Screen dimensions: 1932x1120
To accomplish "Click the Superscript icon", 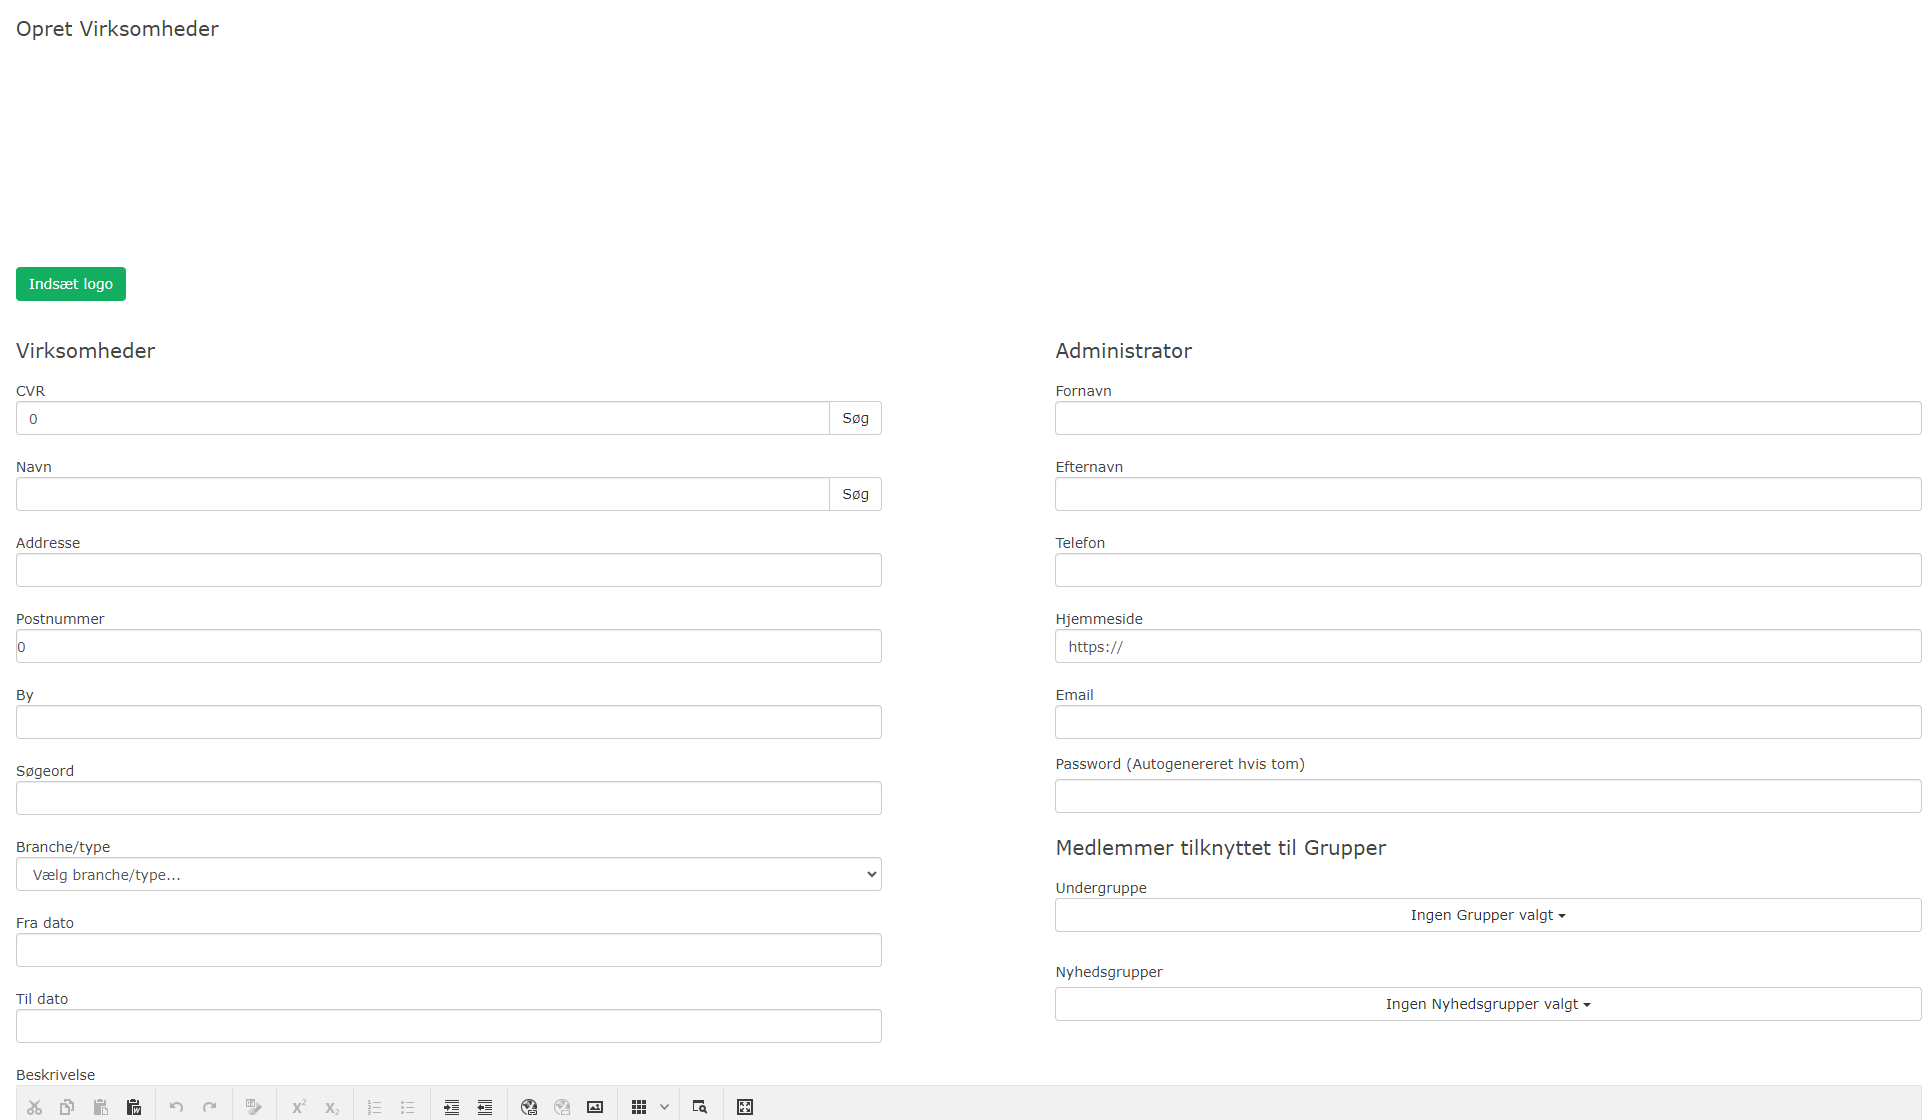I will [298, 1107].
